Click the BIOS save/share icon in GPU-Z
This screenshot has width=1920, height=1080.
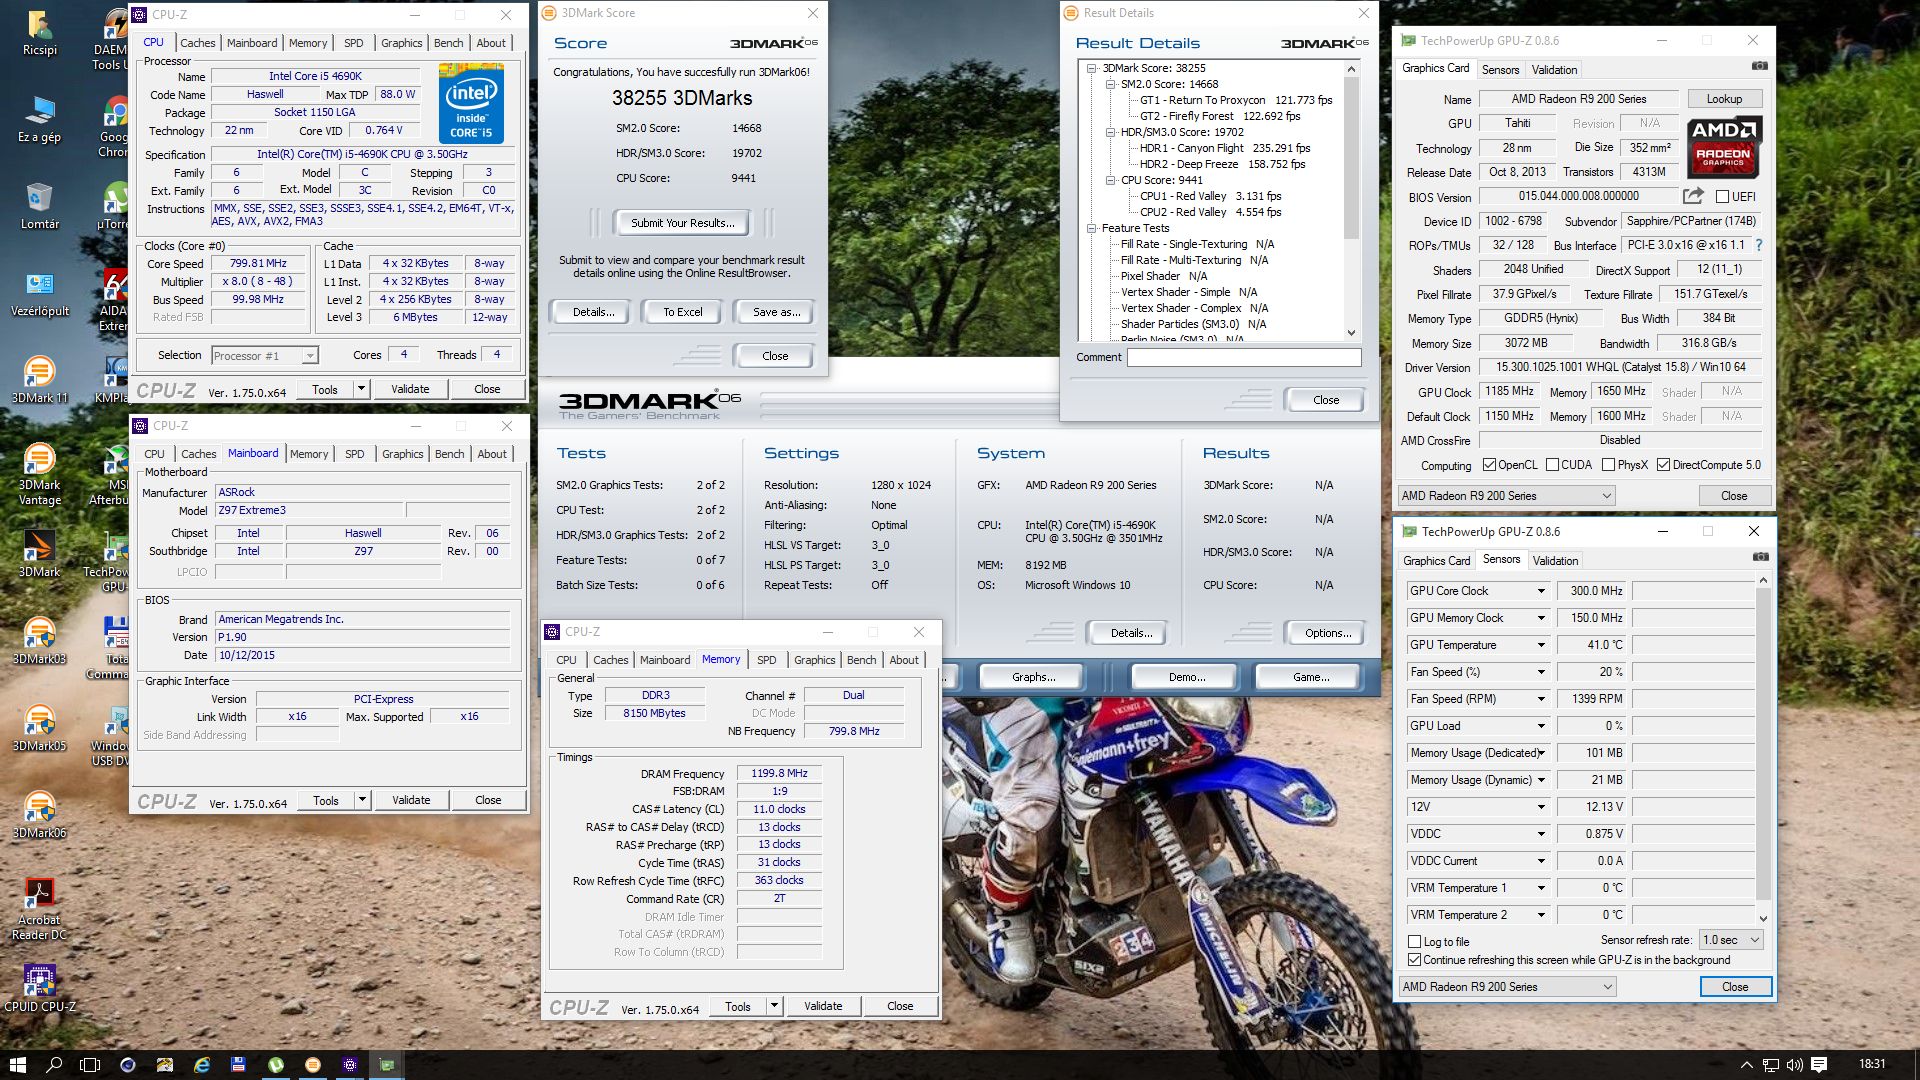click(x=1693, y=196)
